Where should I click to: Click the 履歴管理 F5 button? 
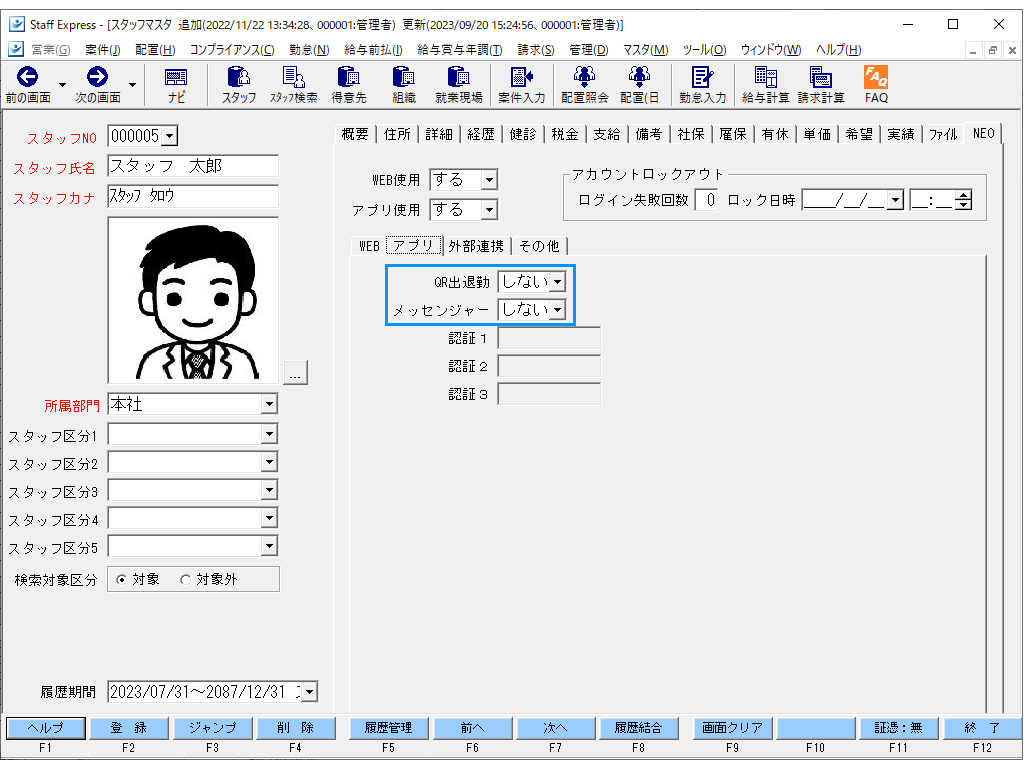pos(389,728)
